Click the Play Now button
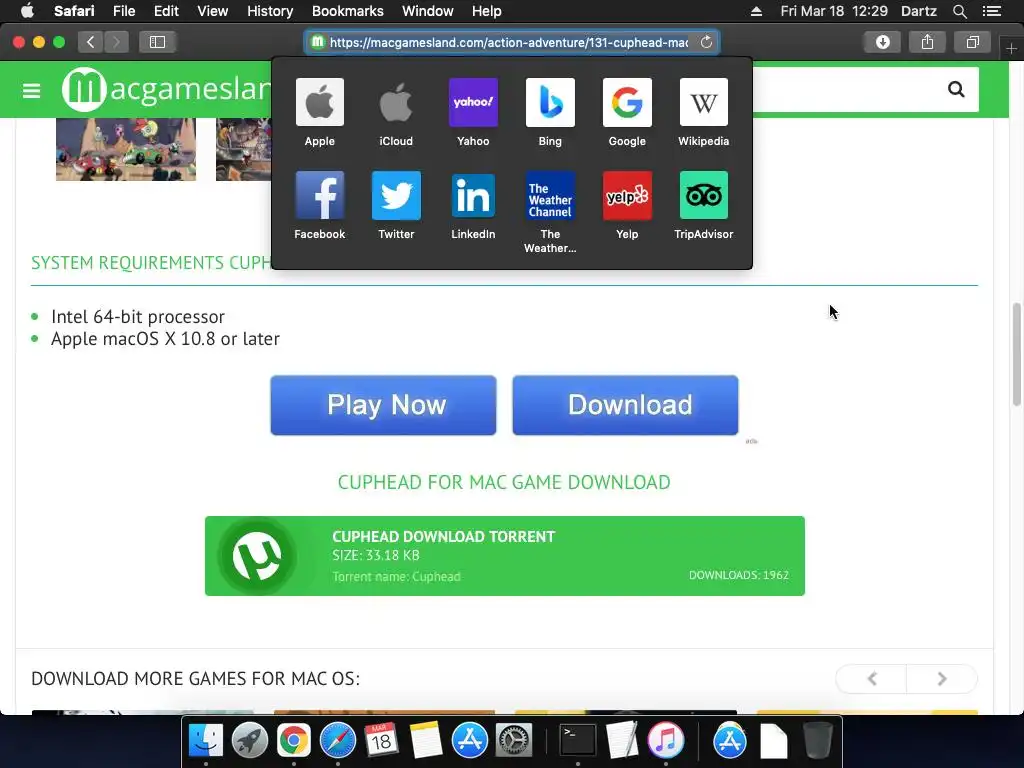 pos(383,405)
